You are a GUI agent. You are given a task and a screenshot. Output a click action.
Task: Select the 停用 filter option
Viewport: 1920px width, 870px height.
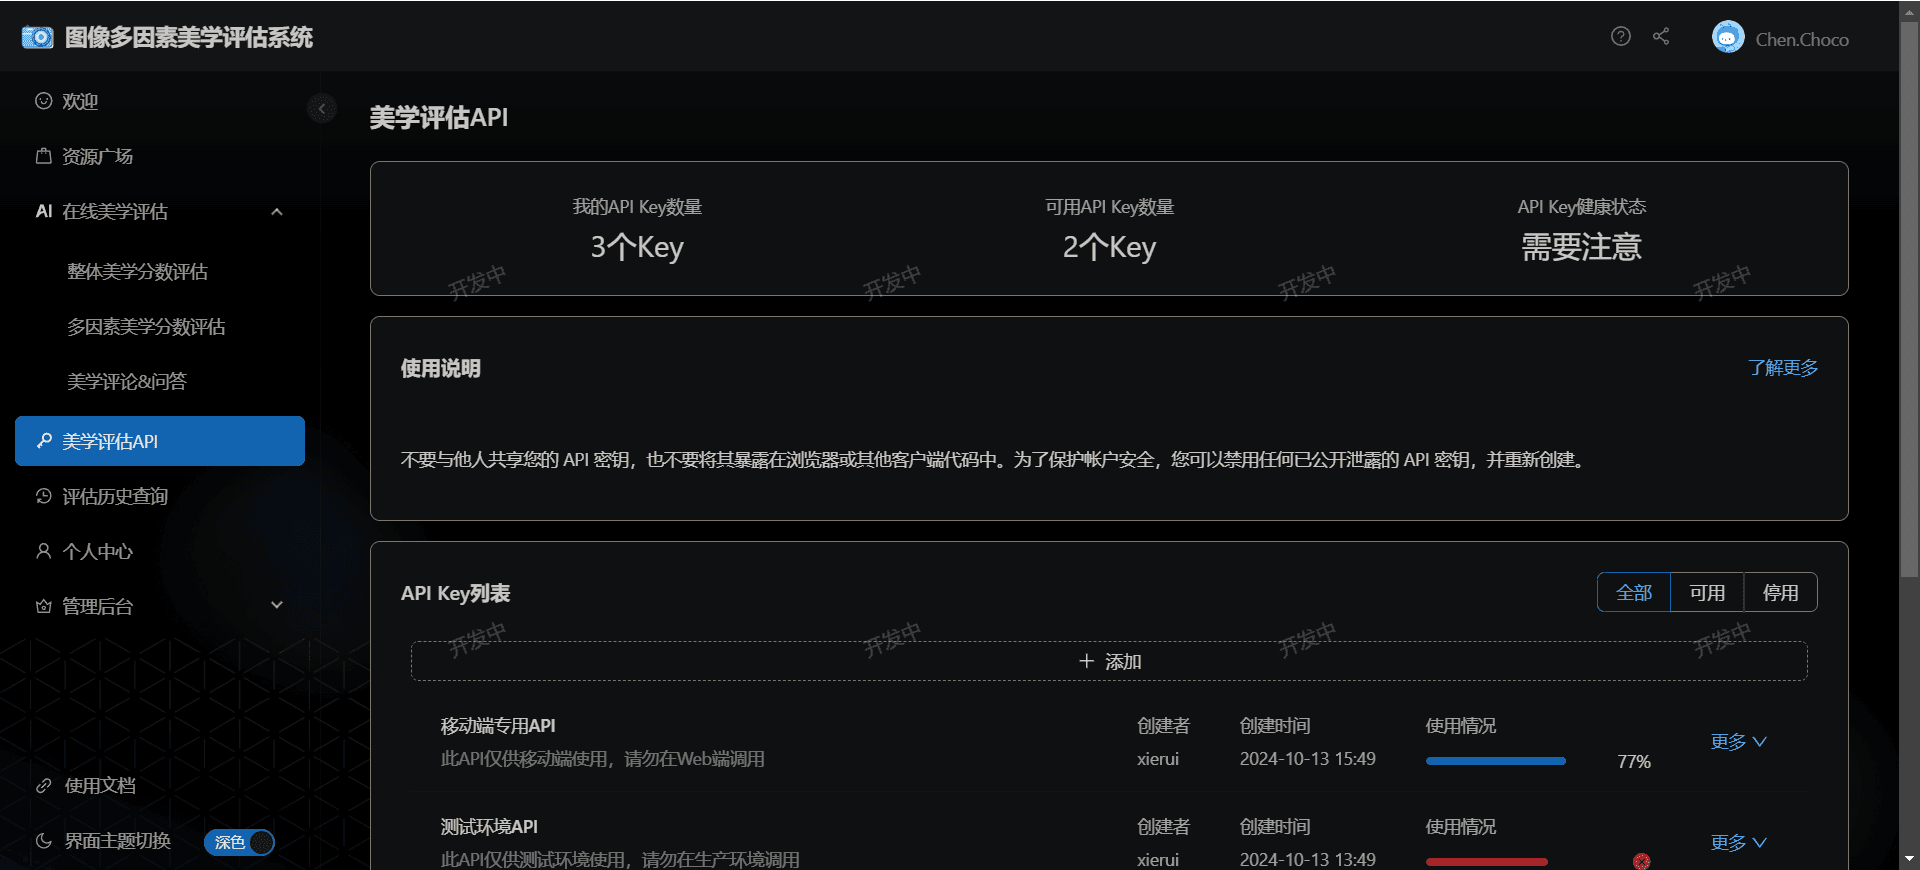click(1779, 593)
